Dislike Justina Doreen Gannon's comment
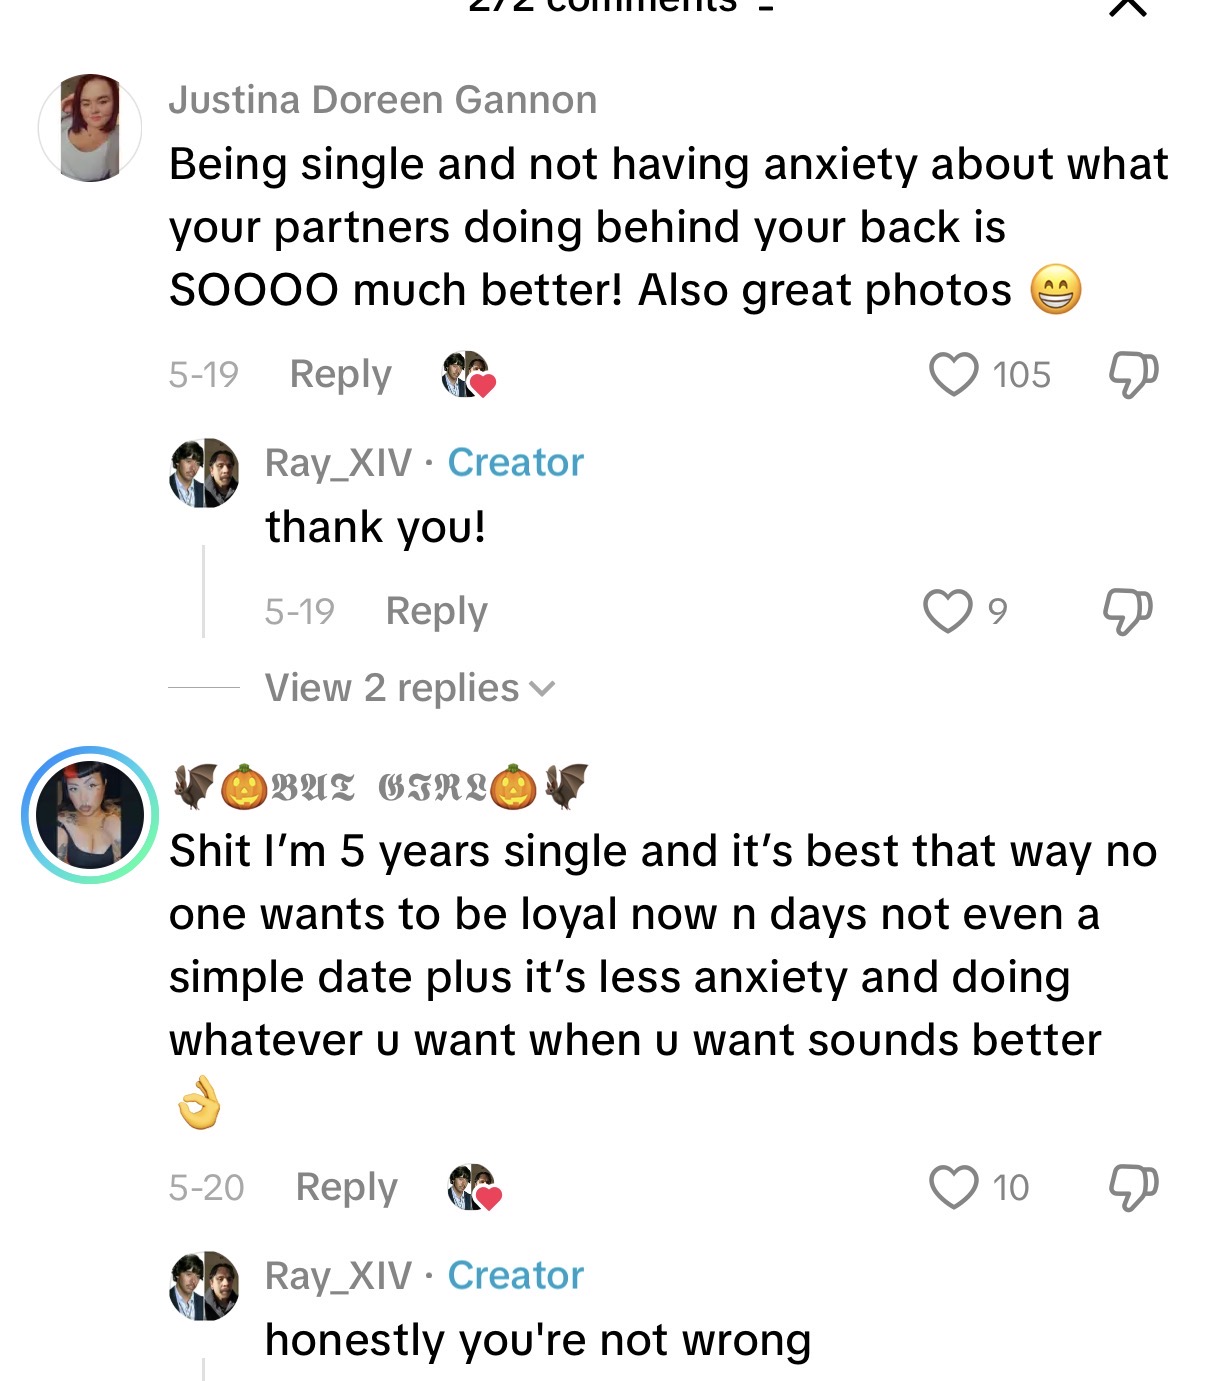This screenshot has height=1381, width=1206. [1133, 374]
